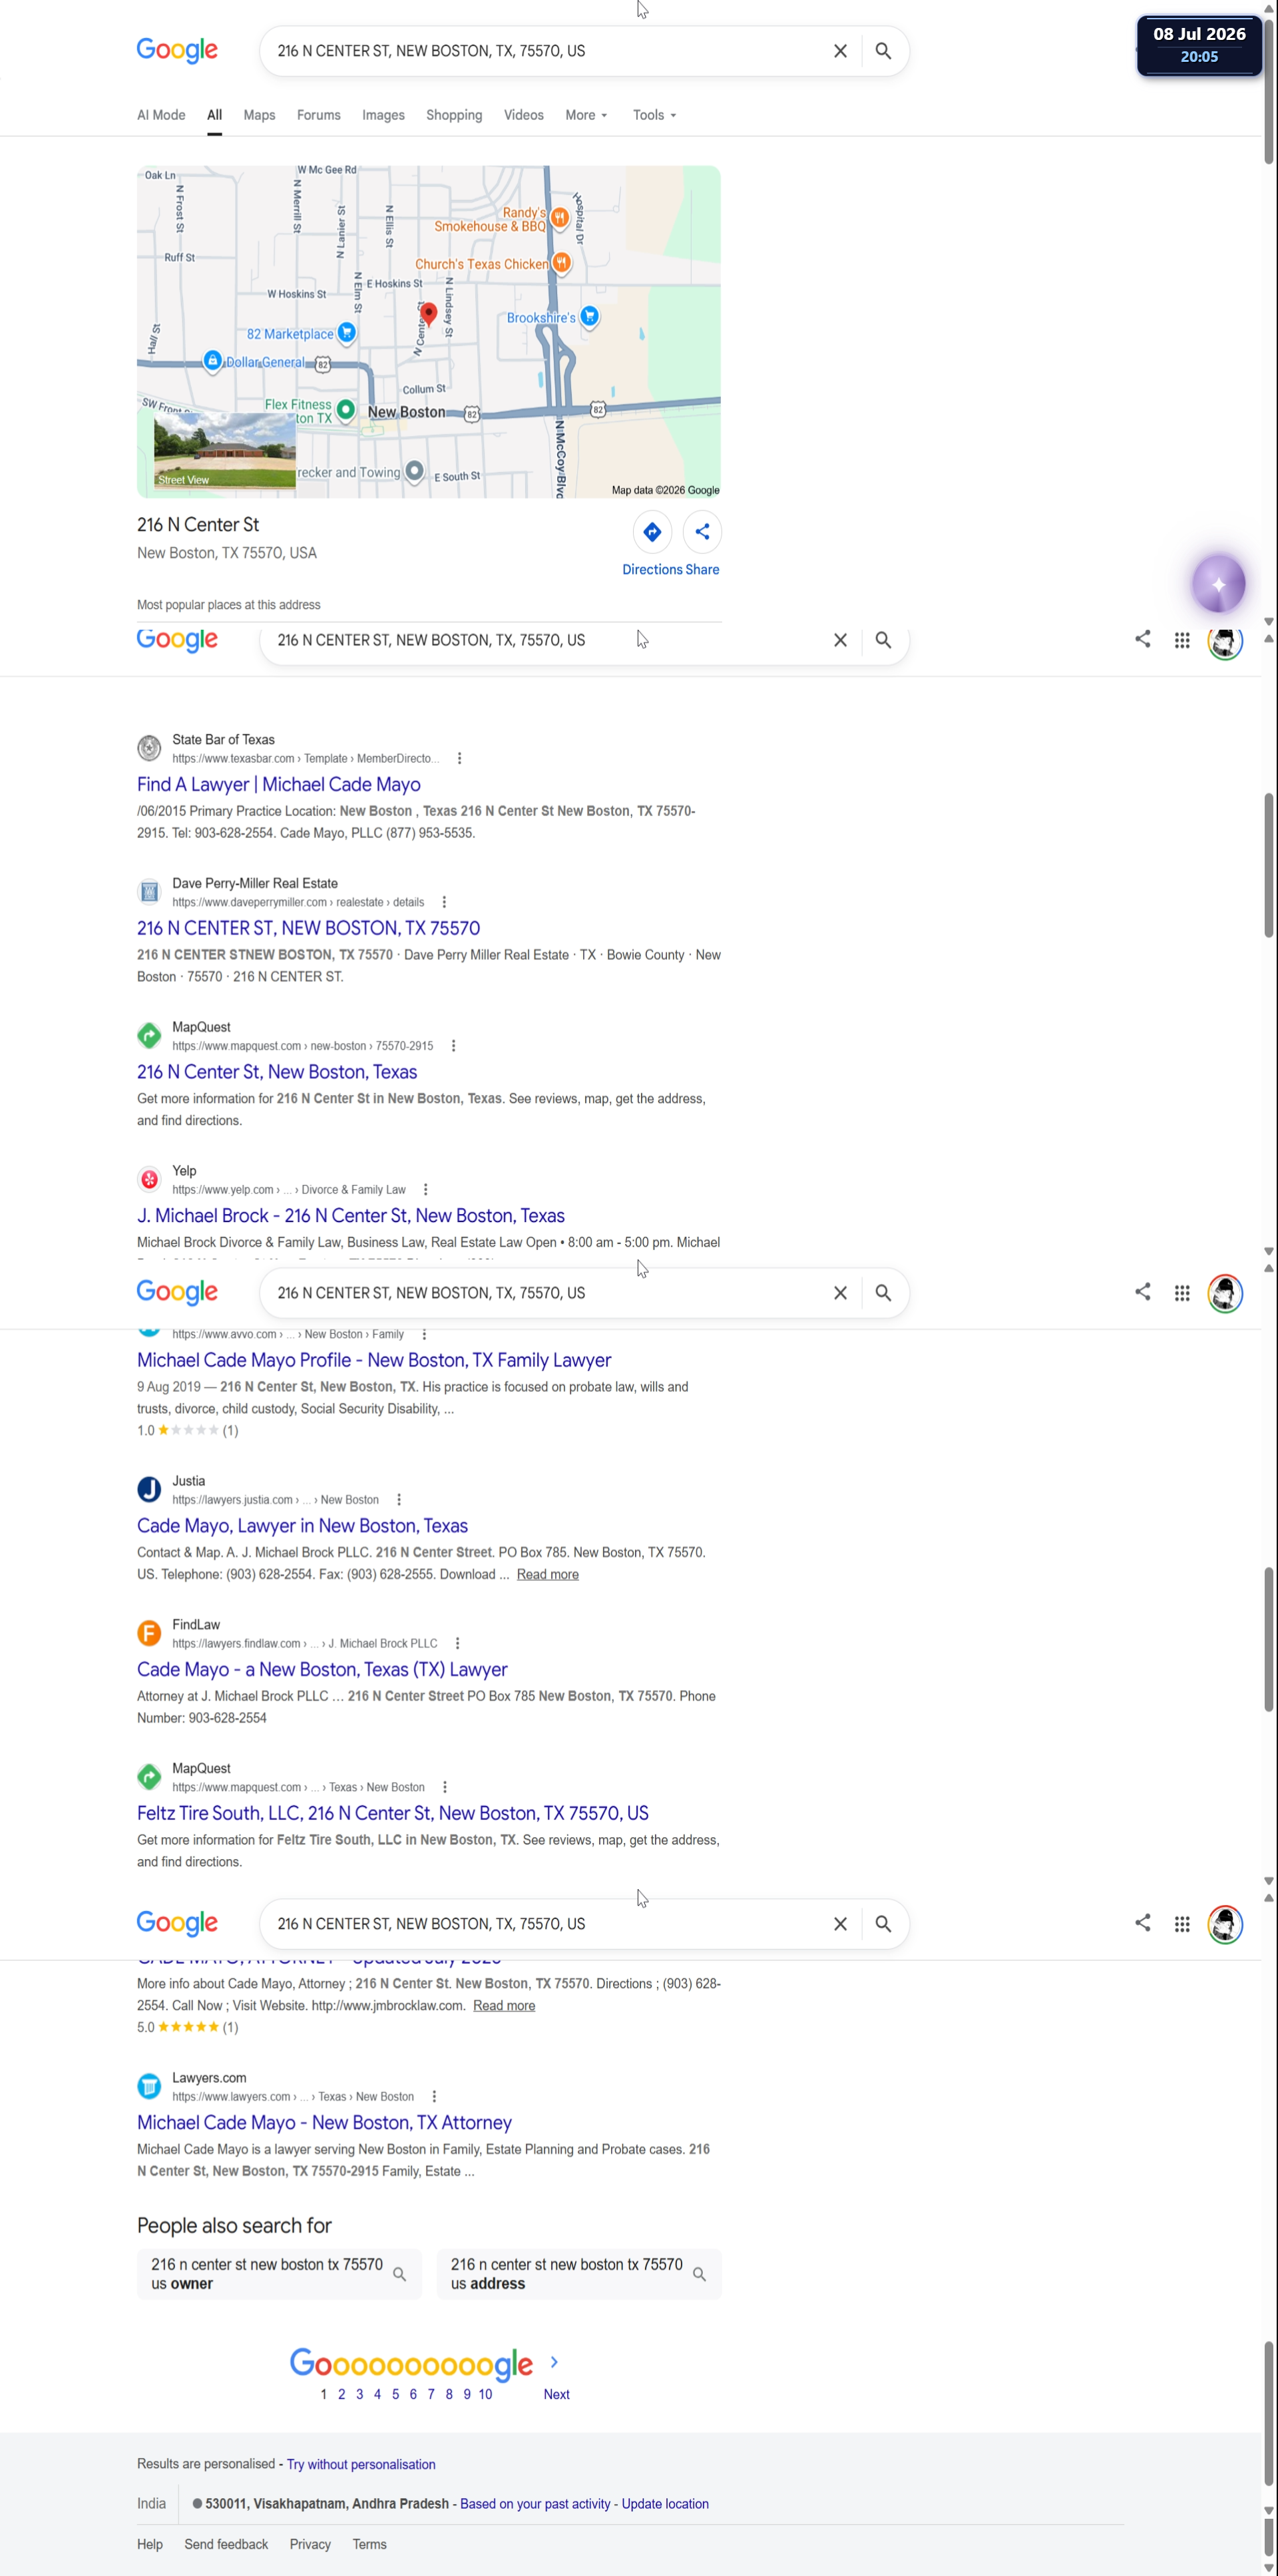The image size is (1278, 2576).
Task: Open more options for Yelp result
Action: 426,1190
